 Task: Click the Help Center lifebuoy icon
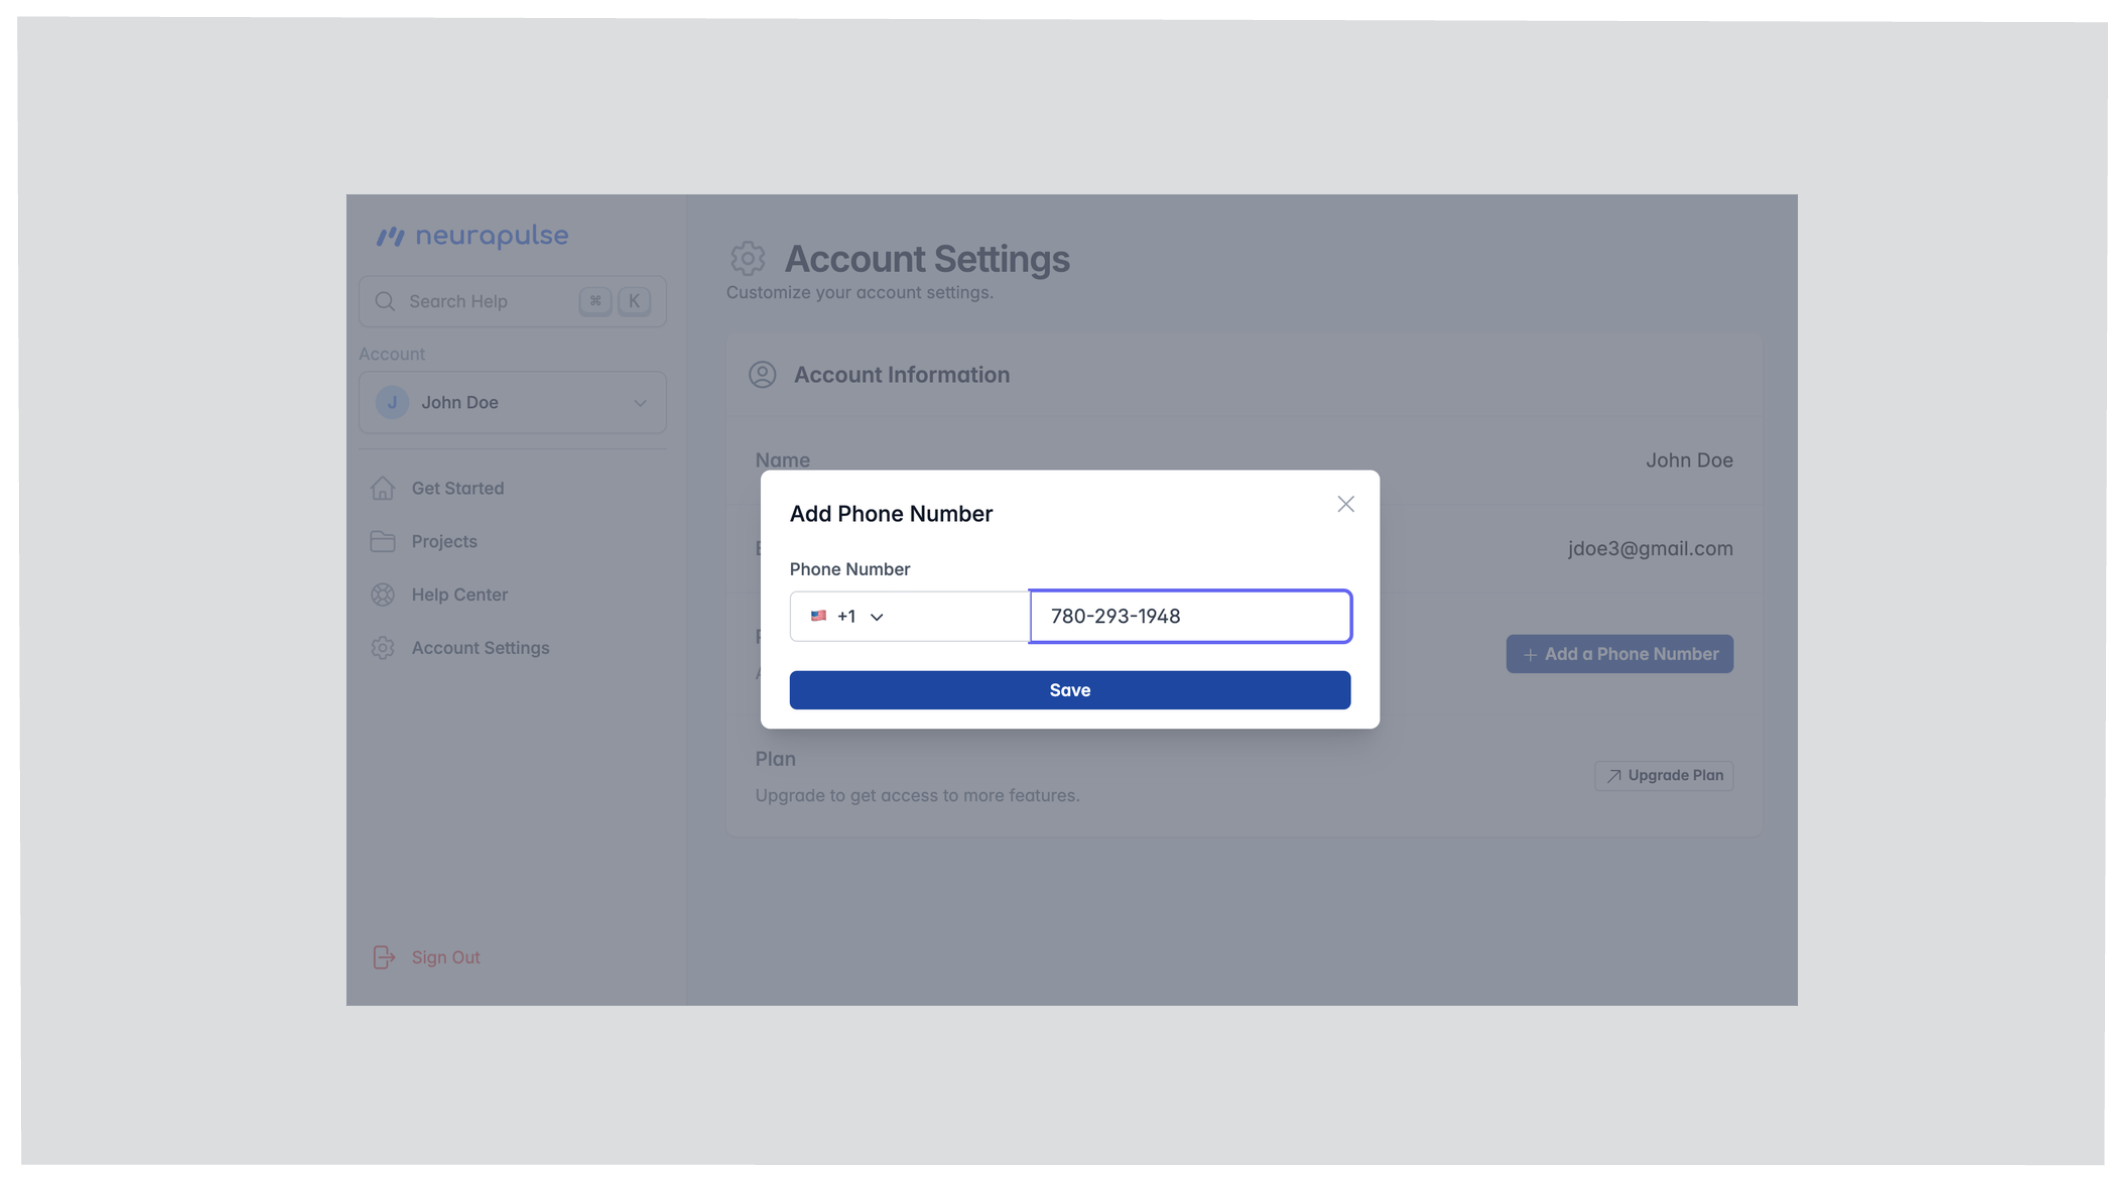click(383, 594)
